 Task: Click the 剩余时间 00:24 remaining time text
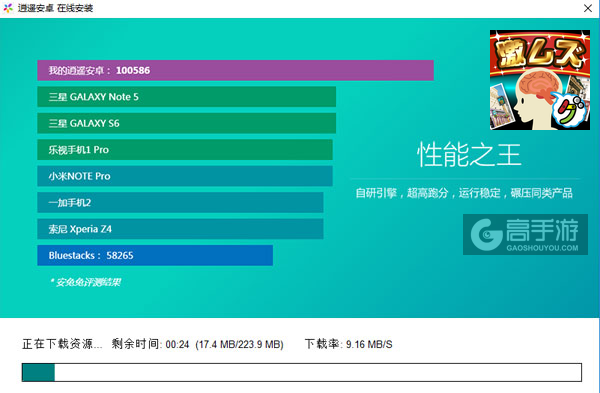[150, 344]
